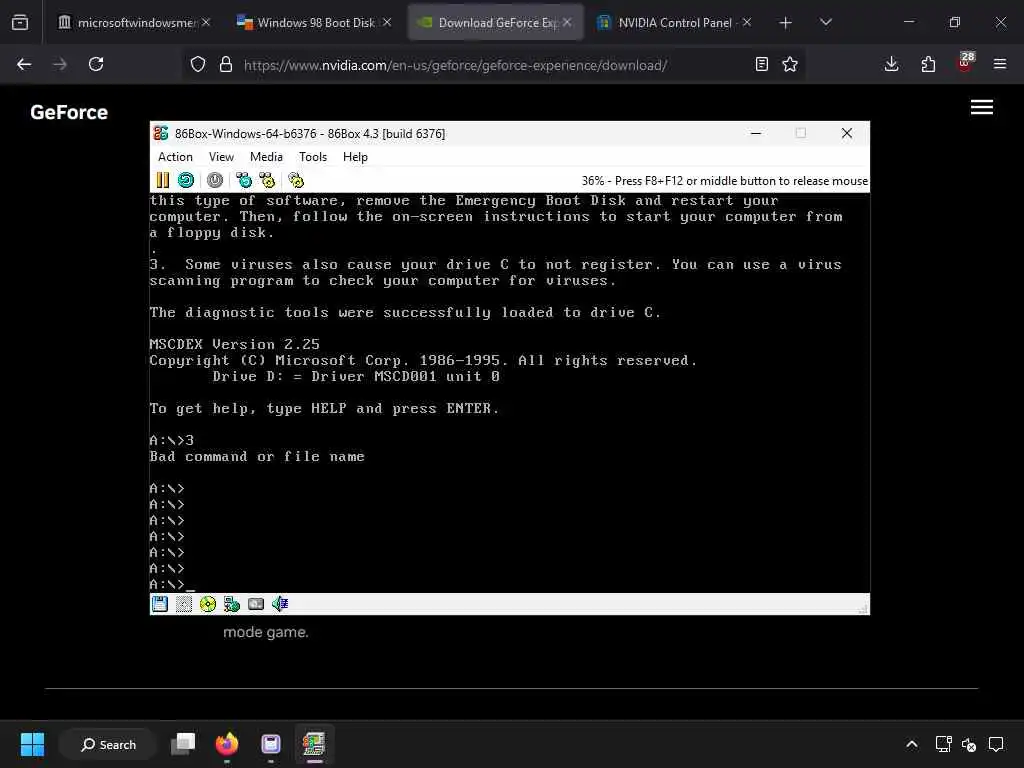Click the muted volume tray icon

[969, 744]
